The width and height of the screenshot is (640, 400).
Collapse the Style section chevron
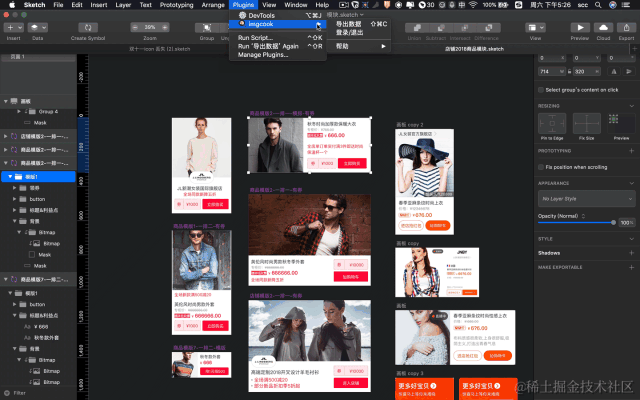[631, 239]
